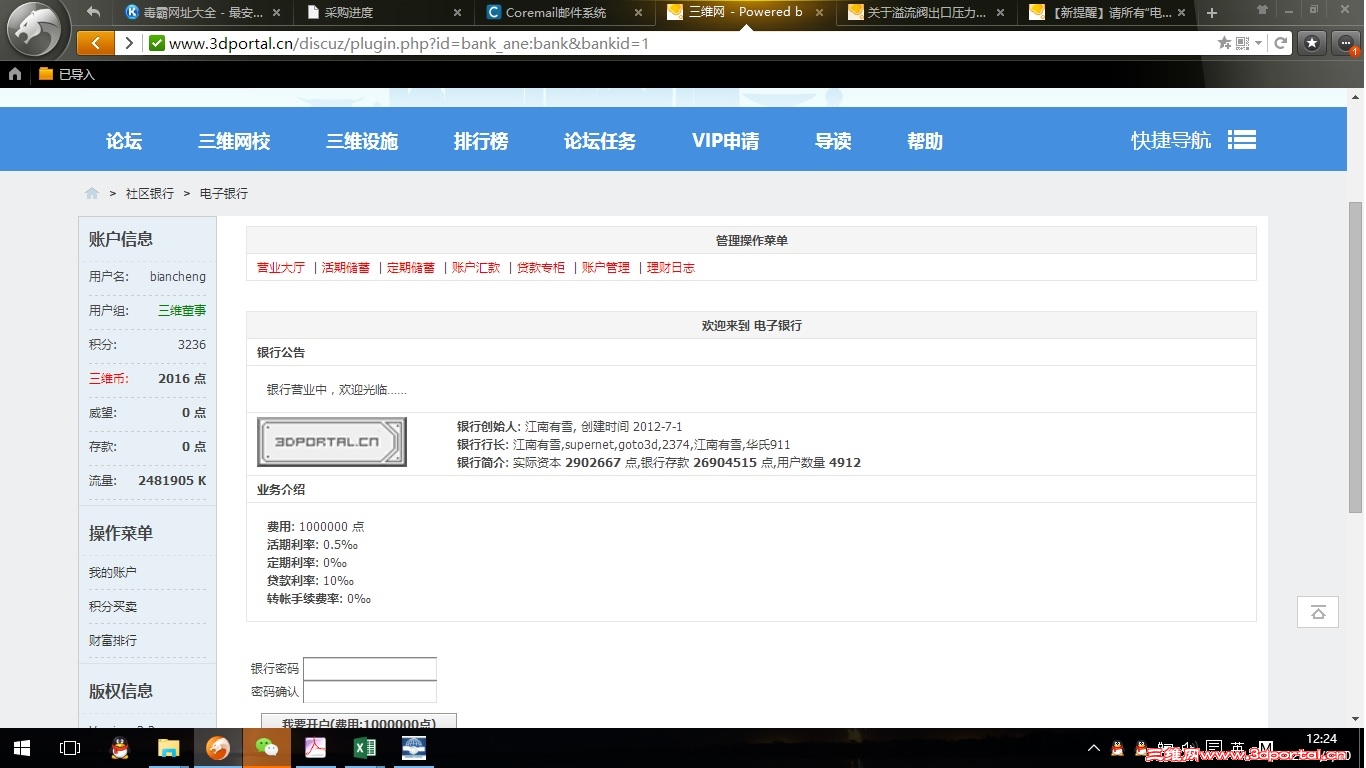Open 三维设施 in the navigation bar
The width and height of the screenshot is (1366, 768).
362,141
